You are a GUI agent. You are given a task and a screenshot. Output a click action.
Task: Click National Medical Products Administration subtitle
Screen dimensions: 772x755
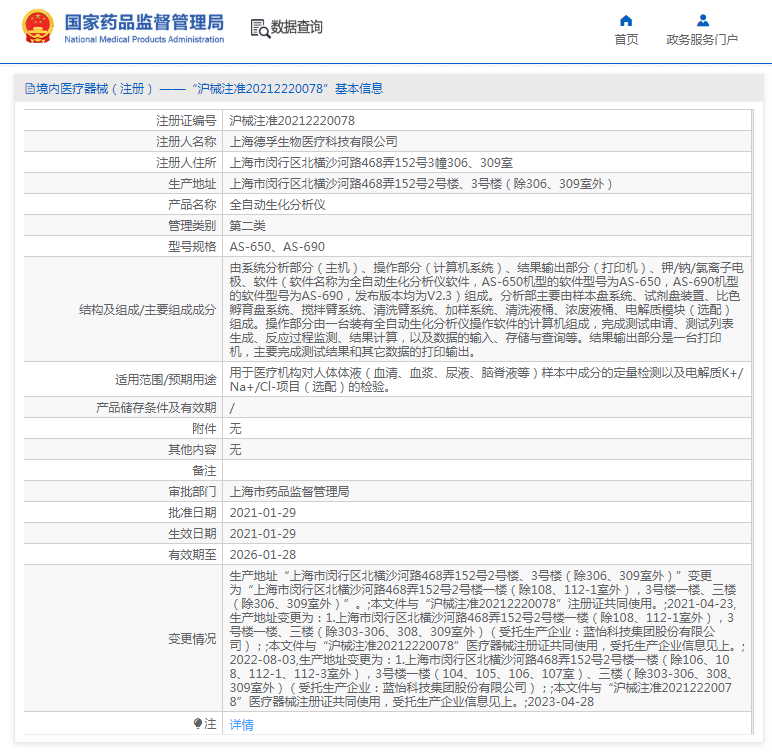pyautogui.click(x=144, y=39)
